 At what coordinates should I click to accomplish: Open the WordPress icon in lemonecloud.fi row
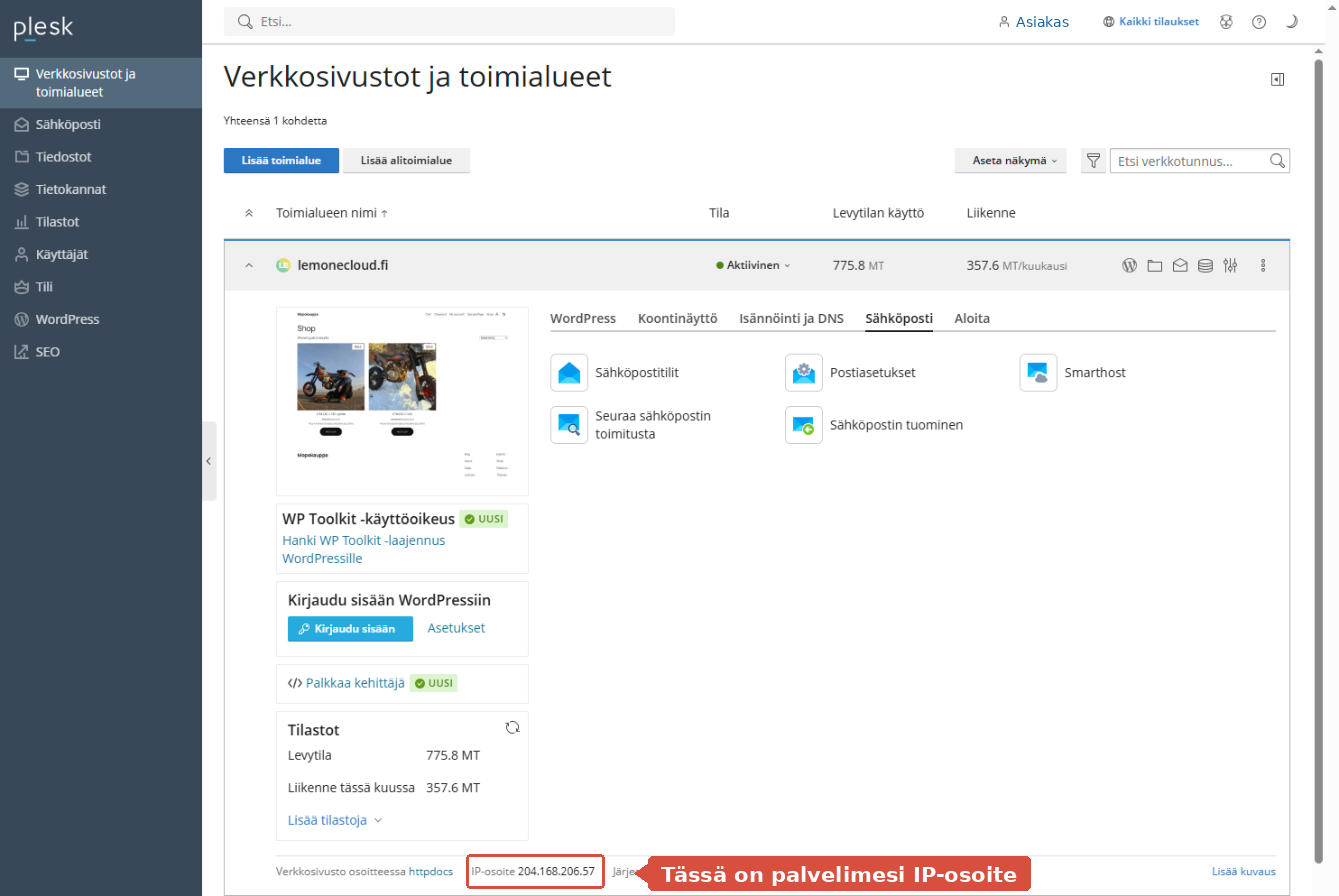pos(1130,265)
